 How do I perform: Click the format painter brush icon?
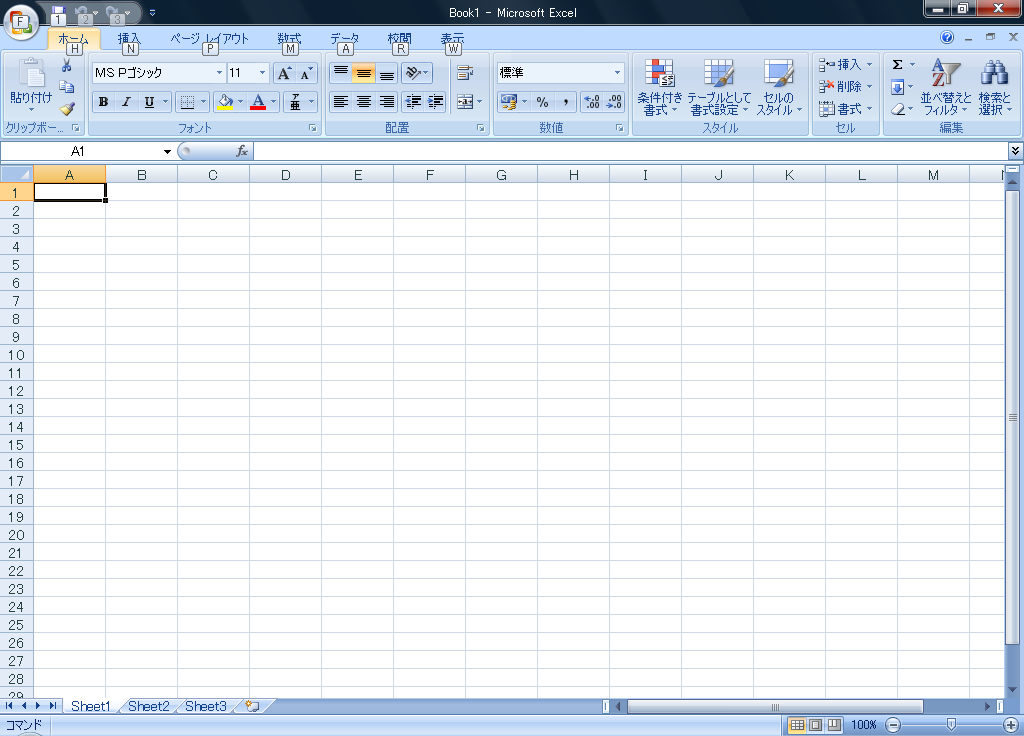(67, 109)
